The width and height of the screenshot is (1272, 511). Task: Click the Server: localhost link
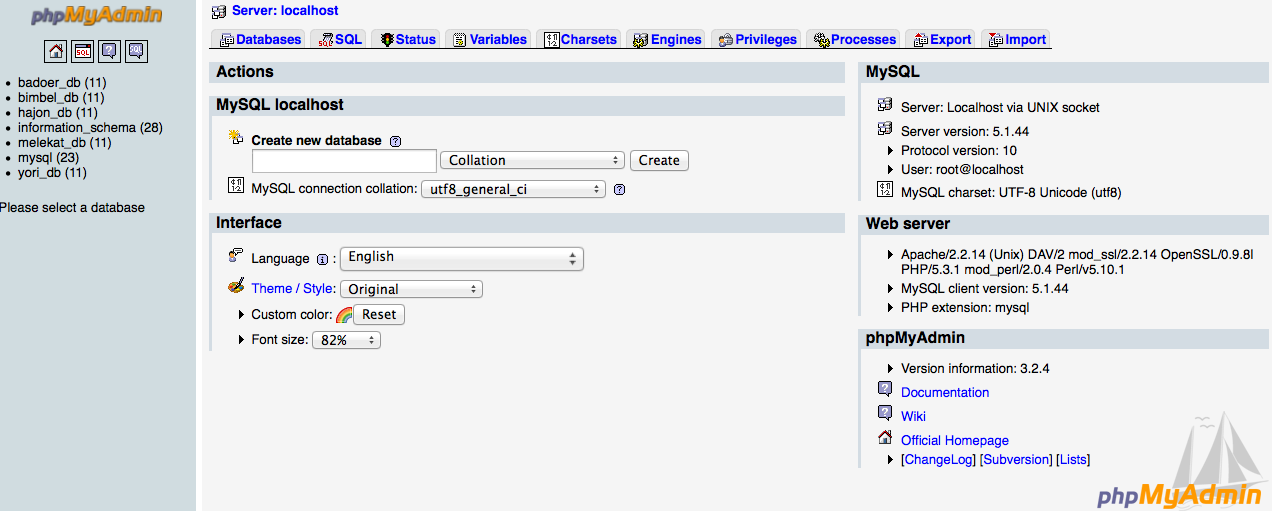tap(285, 11)
